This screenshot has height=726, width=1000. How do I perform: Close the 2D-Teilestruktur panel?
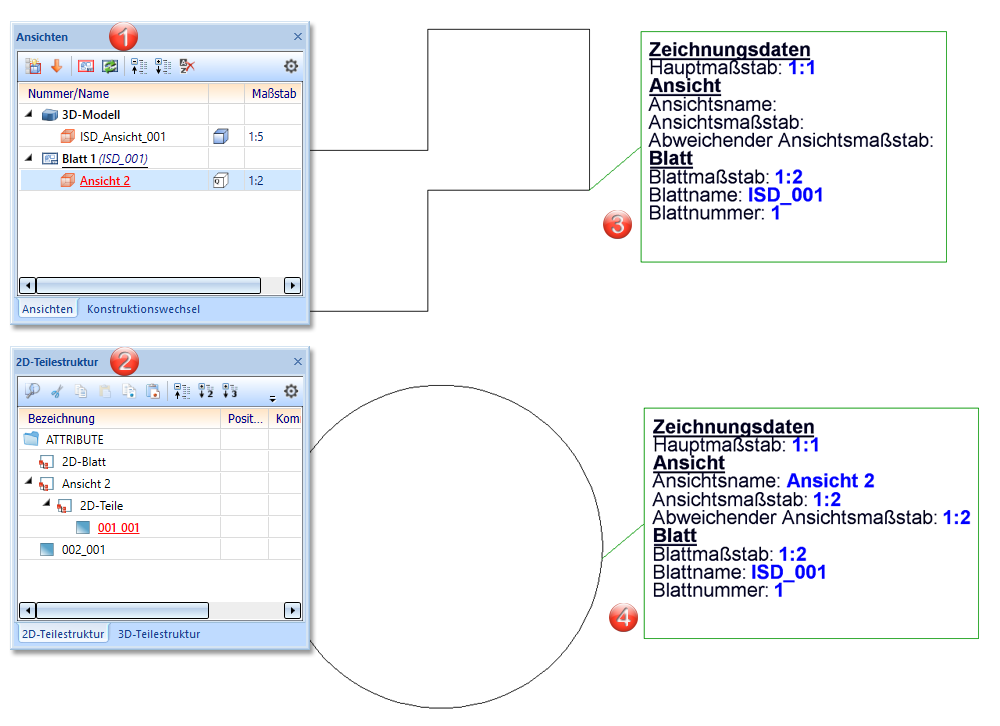298,361
